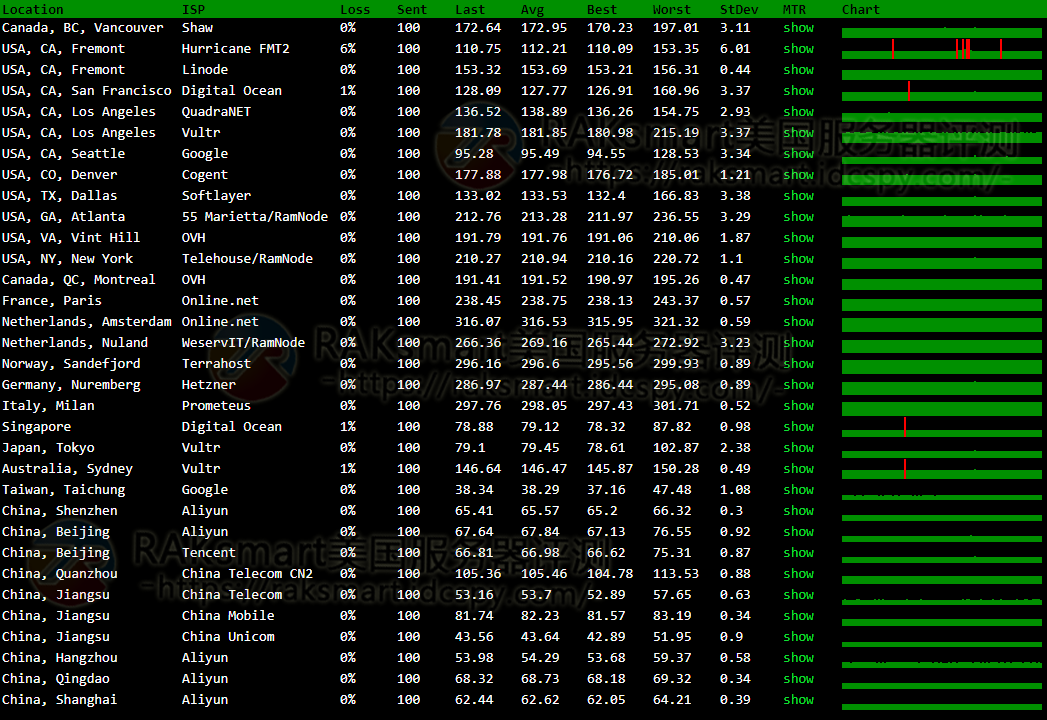Viewport: 1047px width, 720px height.
Task: Click the ISP column header
Action: pyautogui.click(x=193, y=9)
